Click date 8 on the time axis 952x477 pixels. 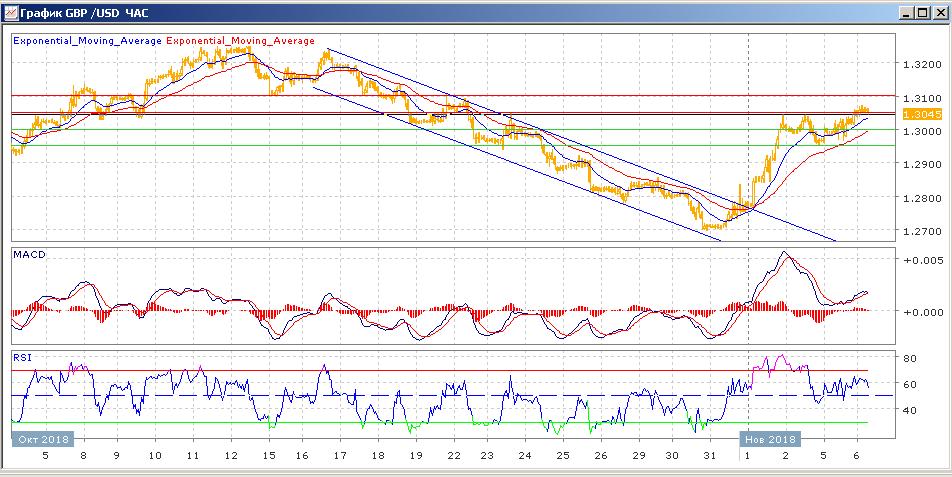pos(84,455)
